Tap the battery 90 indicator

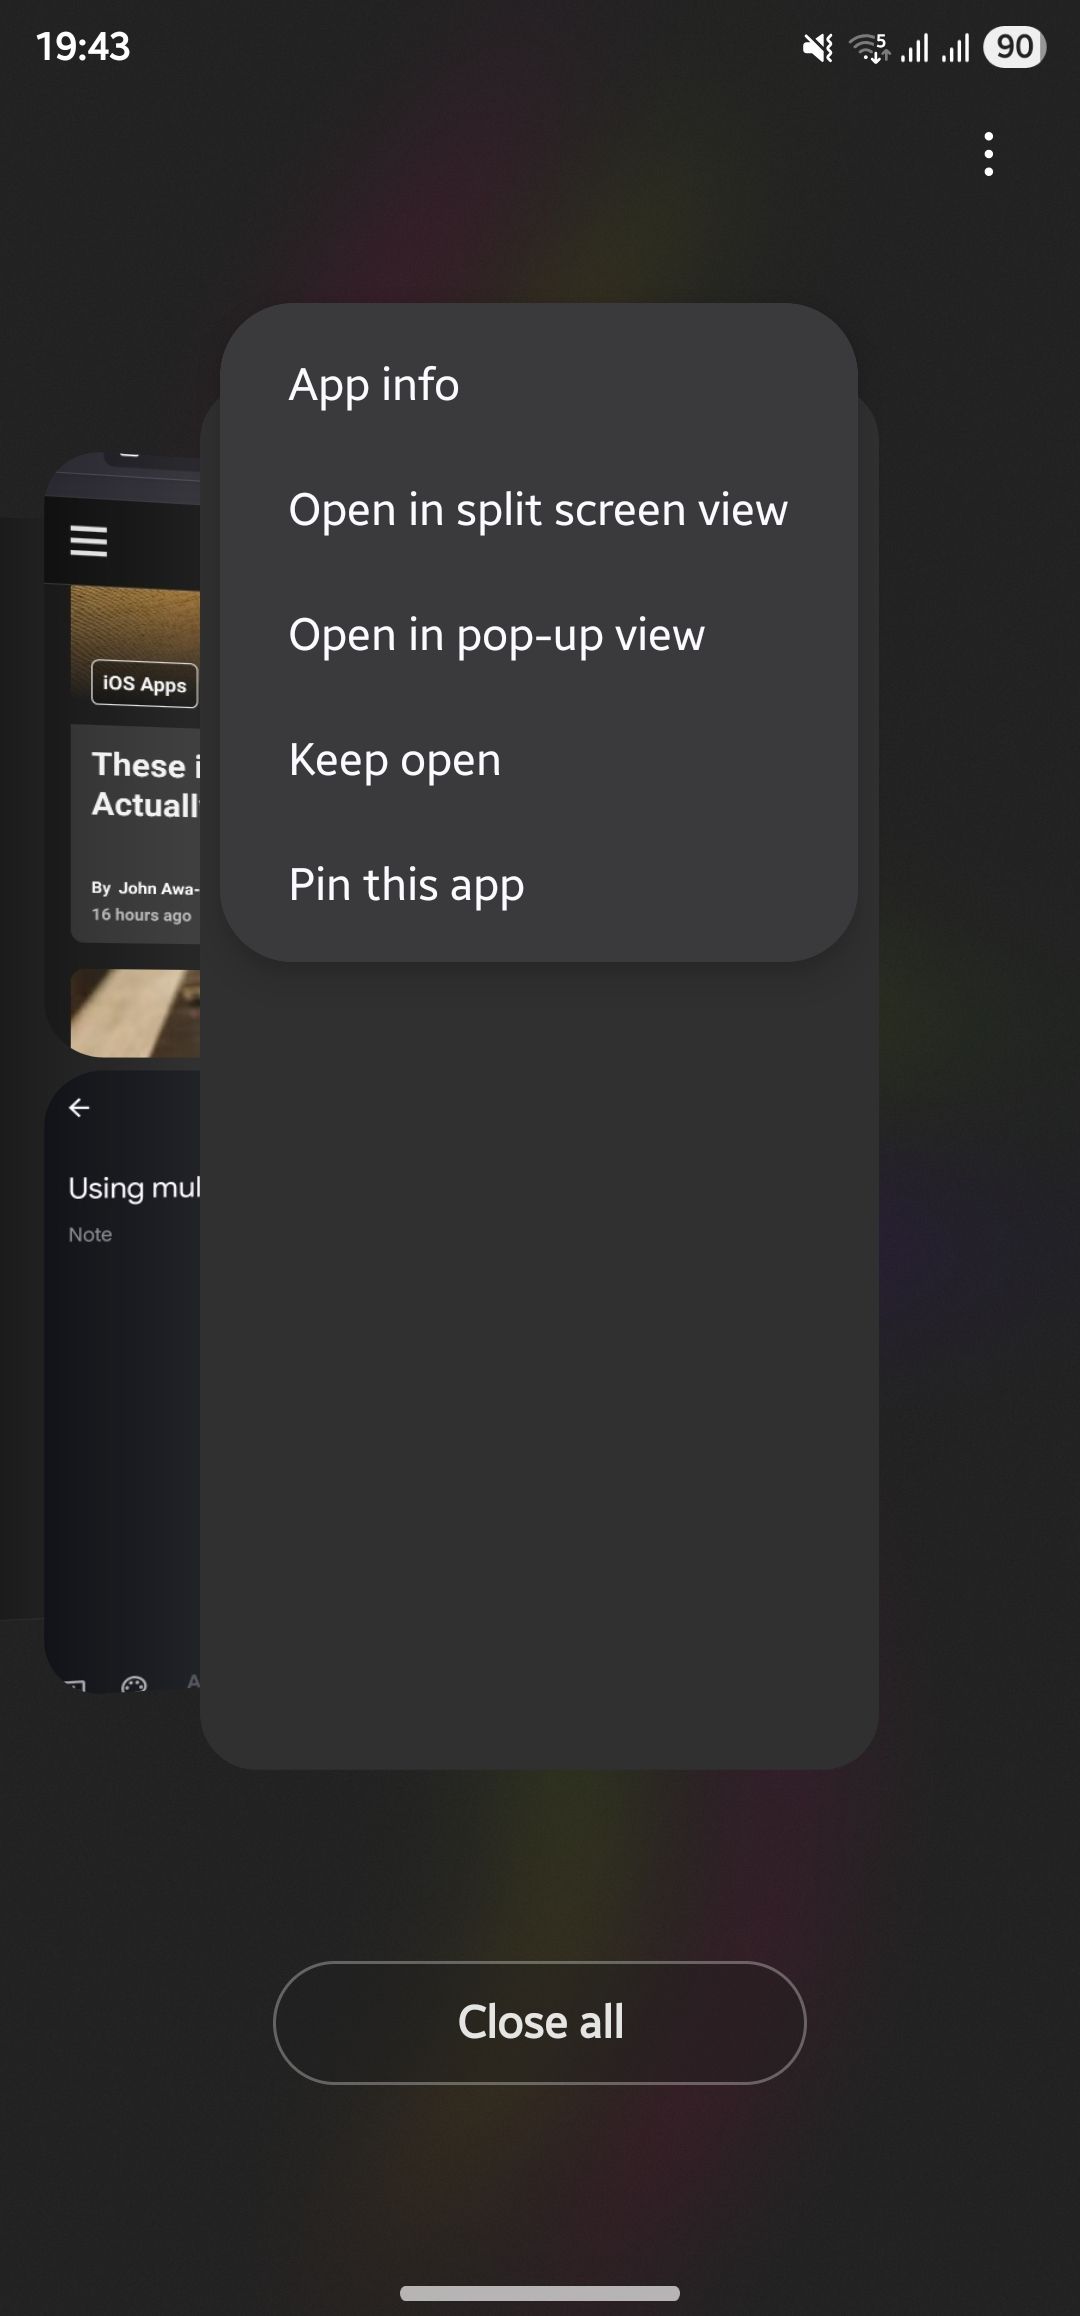click(x=1014, y=47)
